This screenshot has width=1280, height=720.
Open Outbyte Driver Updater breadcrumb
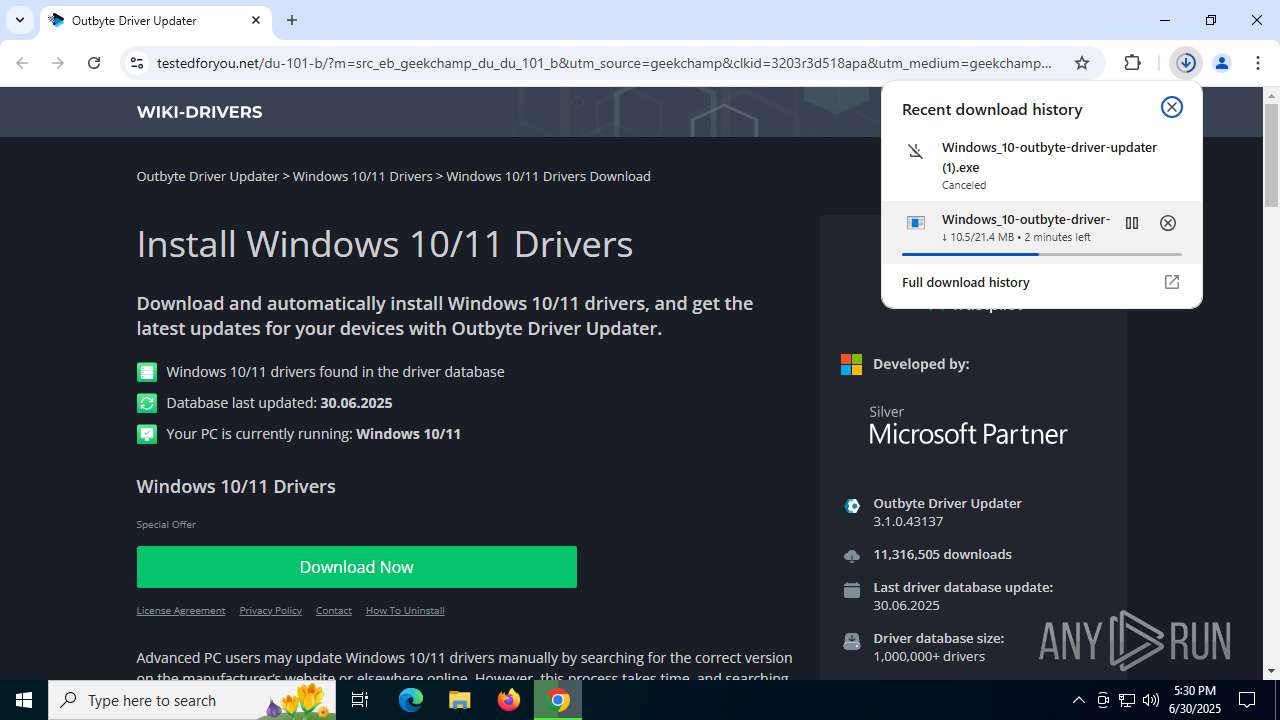[208, 176]
